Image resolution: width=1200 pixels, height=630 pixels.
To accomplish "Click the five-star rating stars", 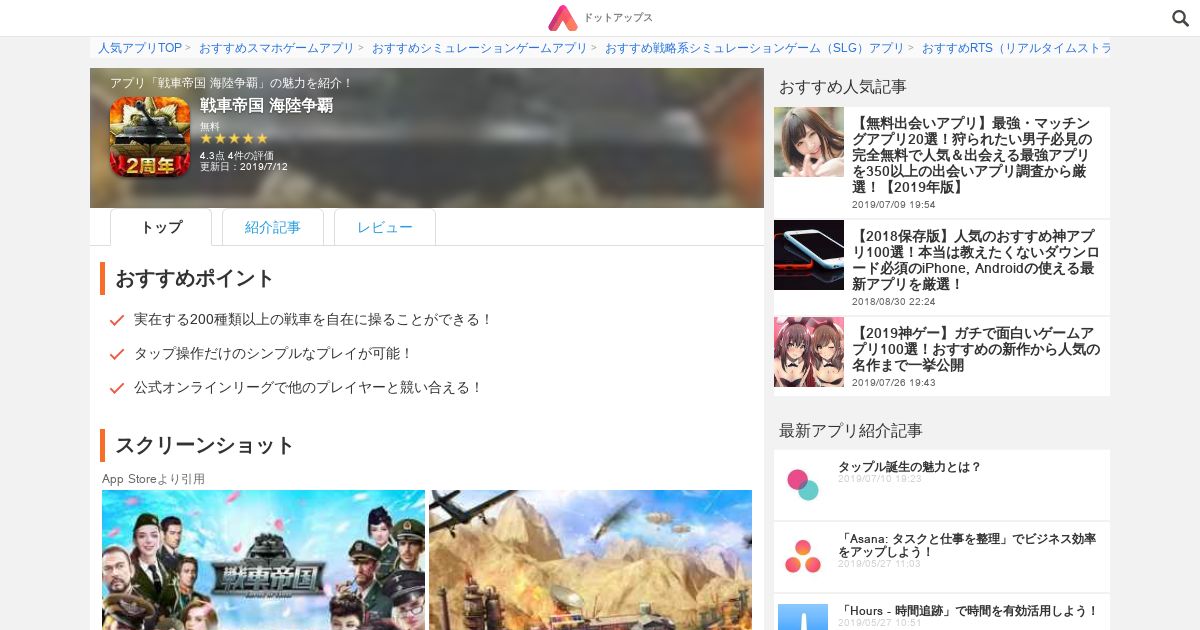I will 234,138.
